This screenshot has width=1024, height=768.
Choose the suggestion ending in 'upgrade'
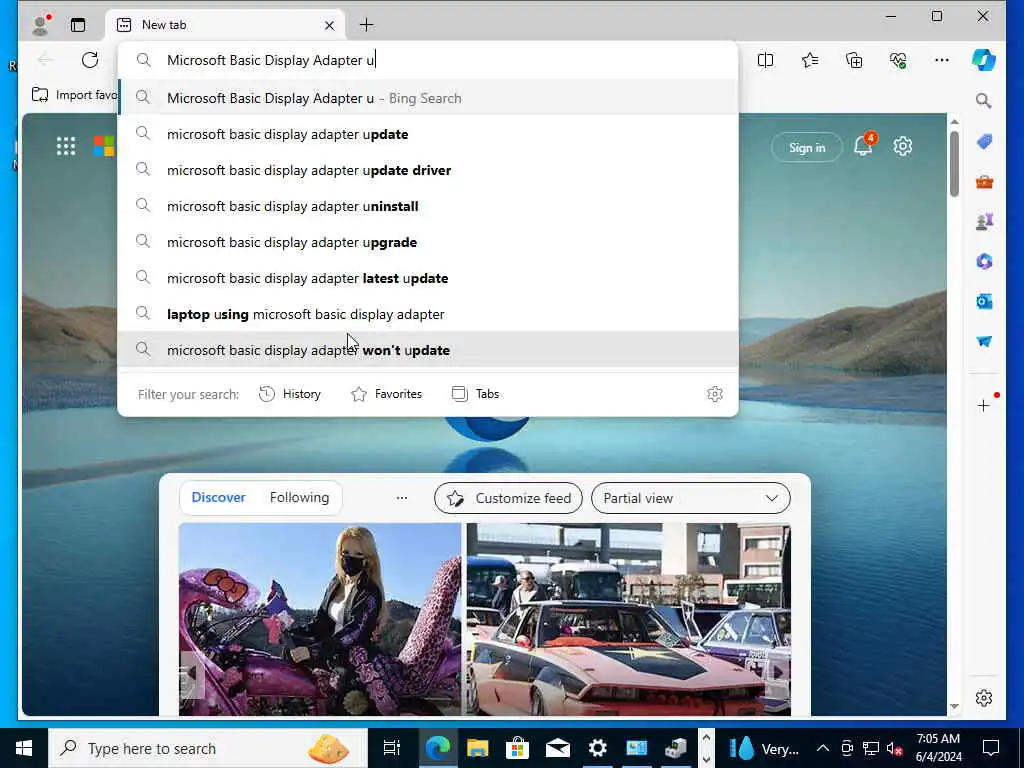click(x=428, y=242)
